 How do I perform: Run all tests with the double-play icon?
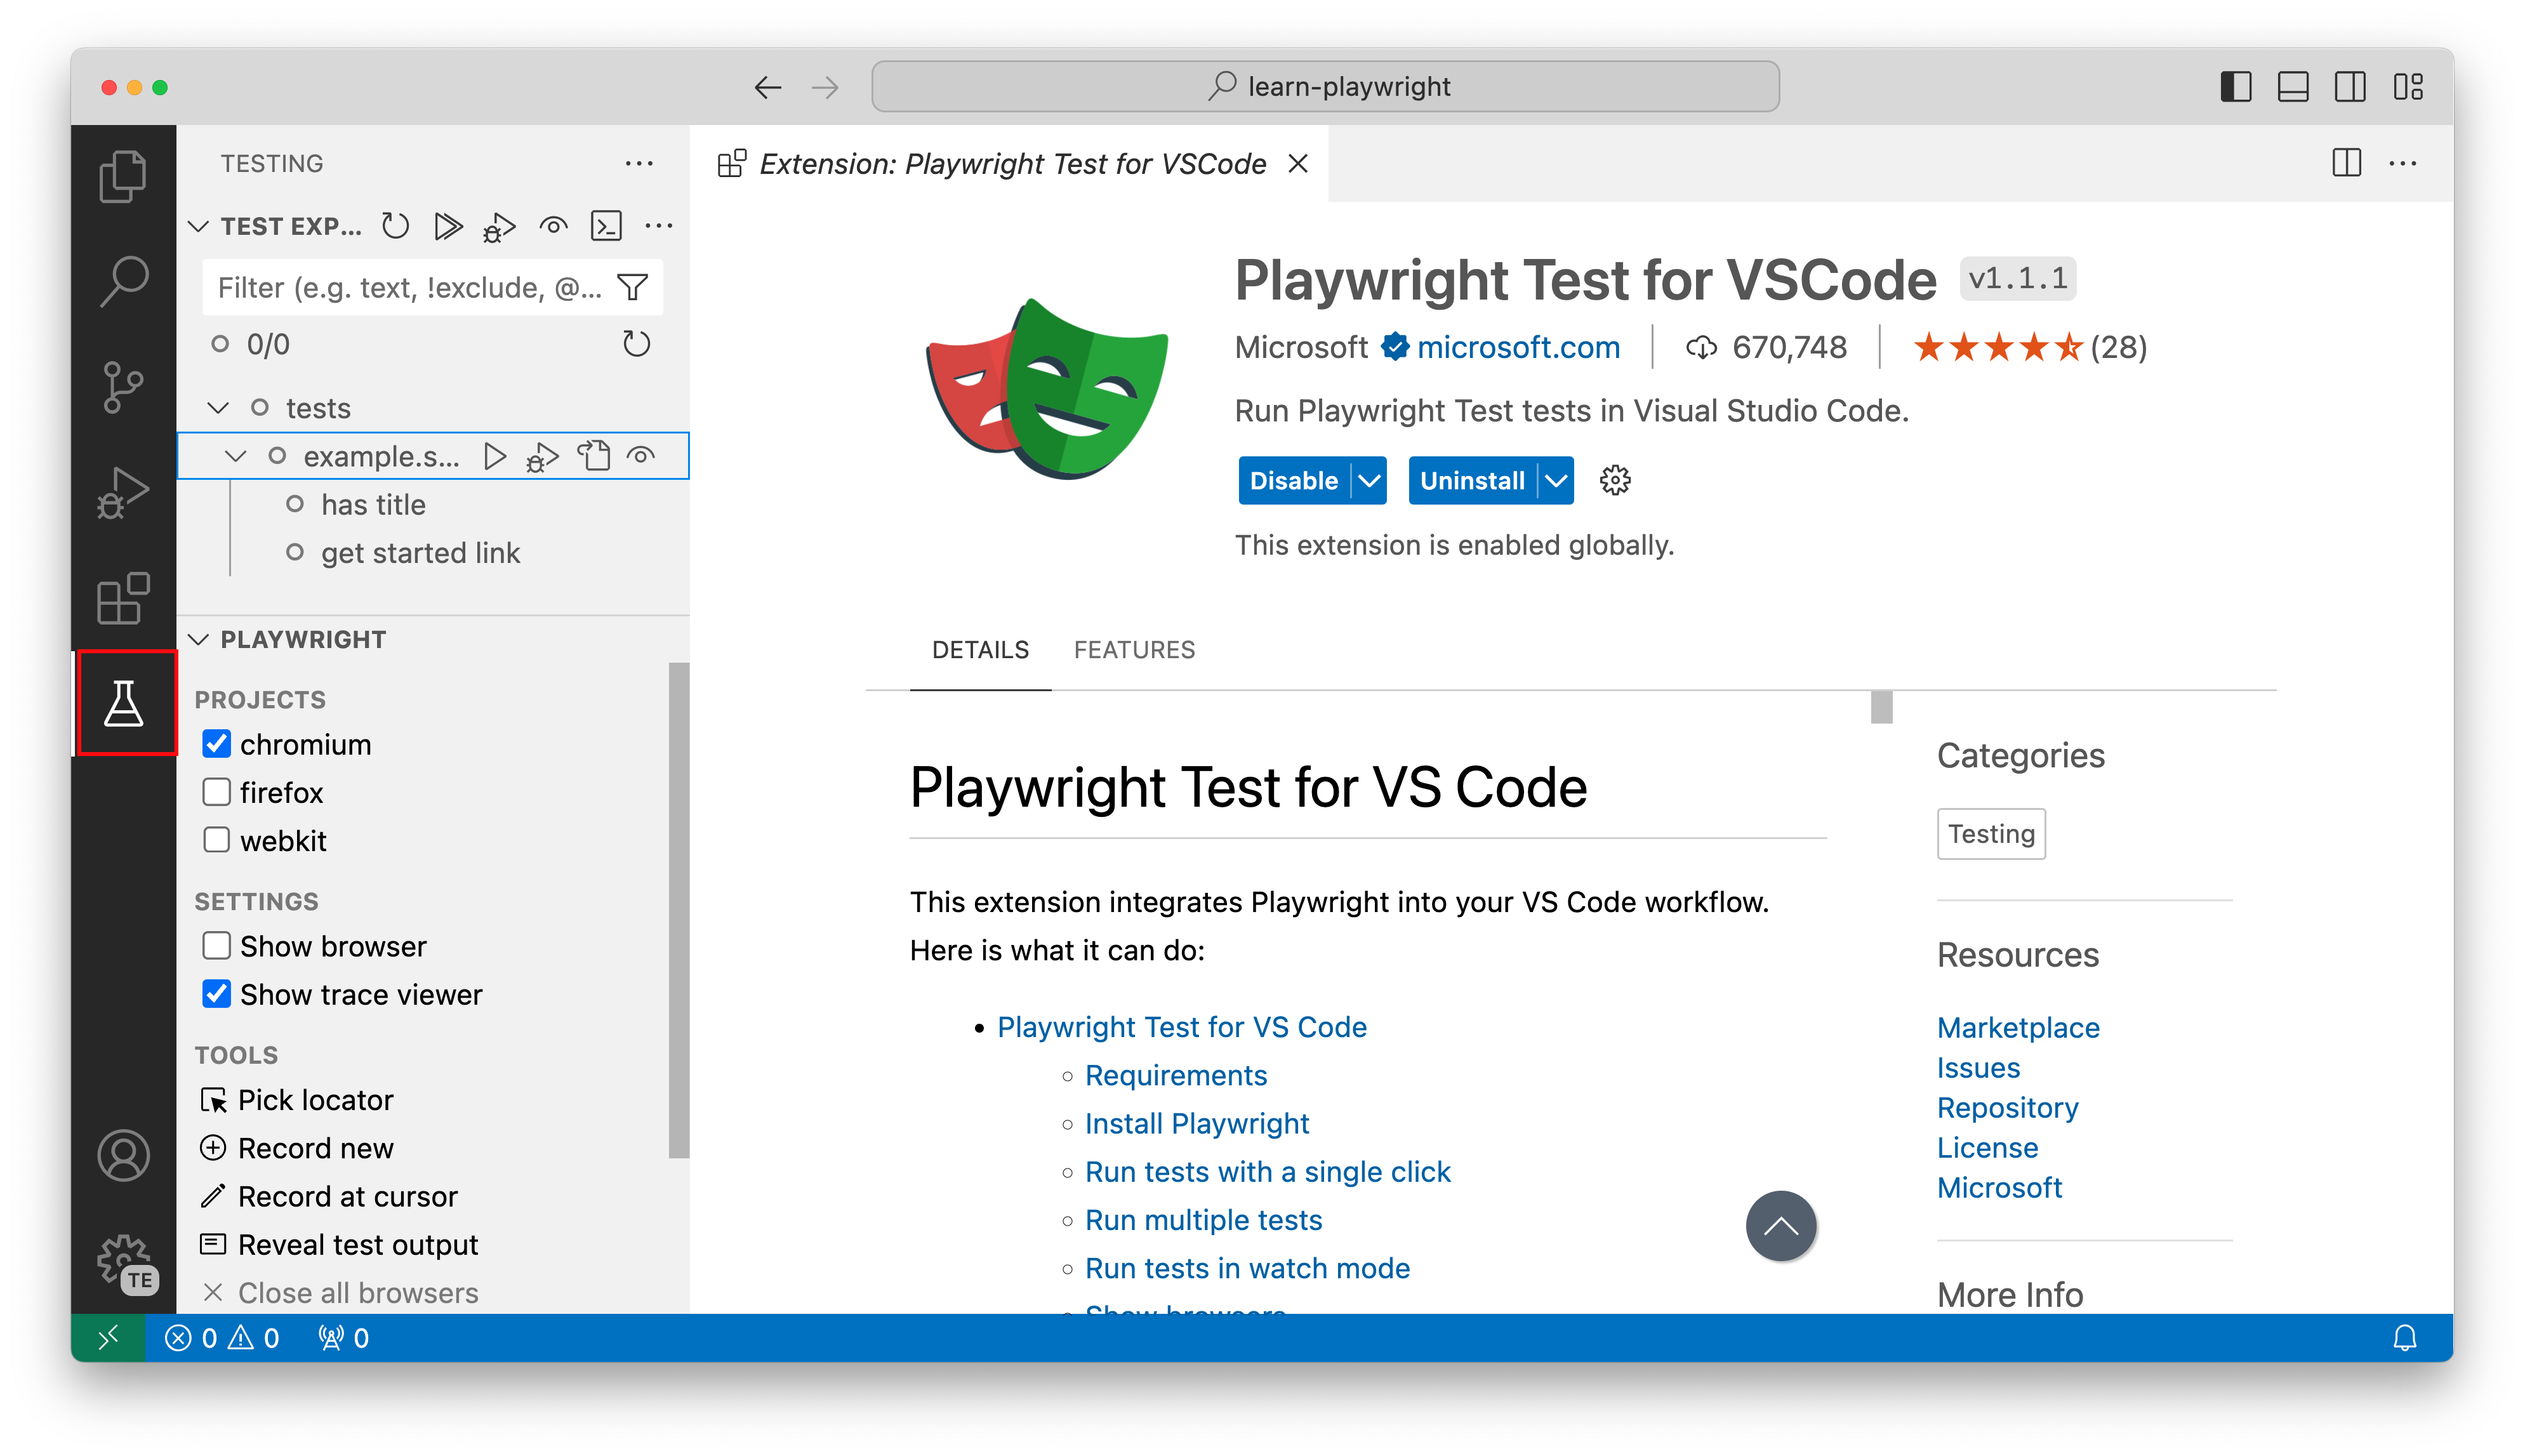pyautogui.click(x=448, y=226)
